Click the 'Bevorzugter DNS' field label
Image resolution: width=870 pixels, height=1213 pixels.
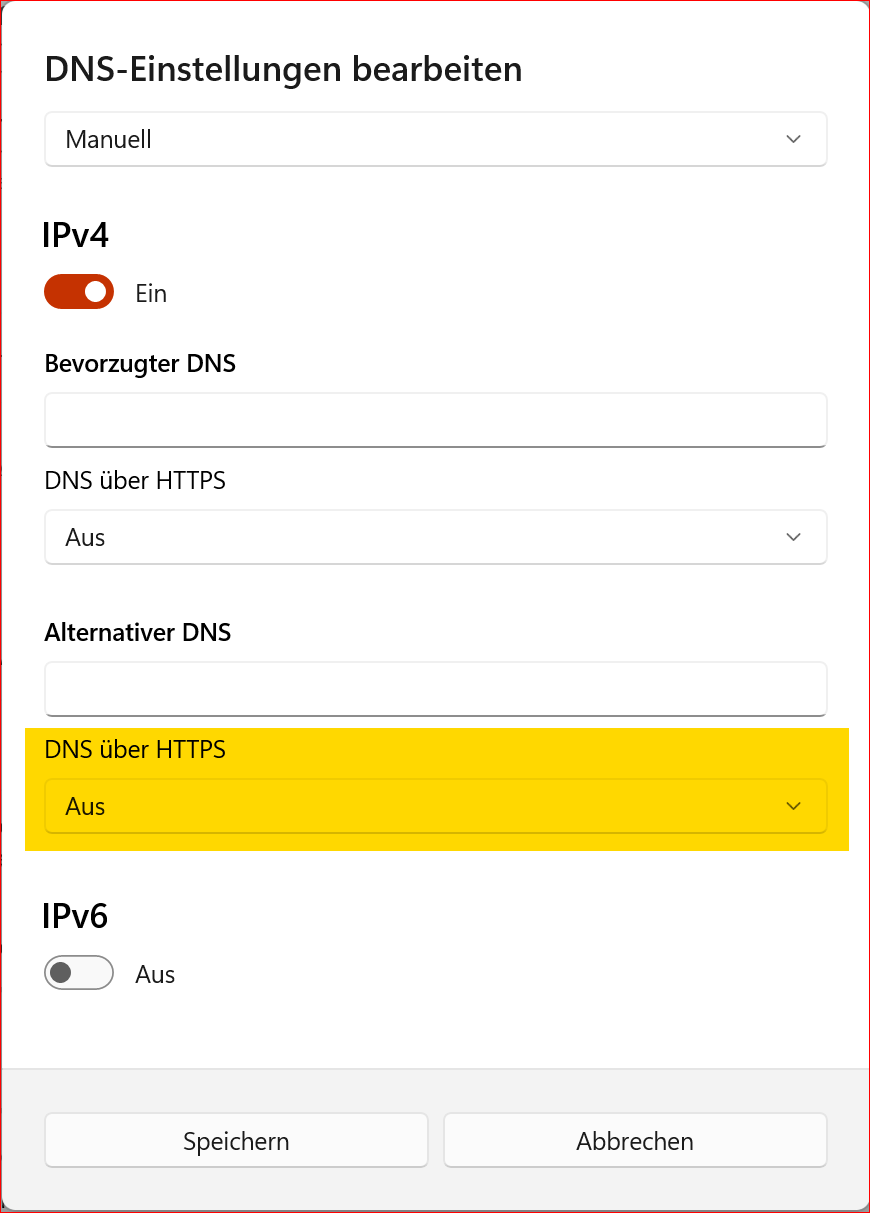point(140,363)
